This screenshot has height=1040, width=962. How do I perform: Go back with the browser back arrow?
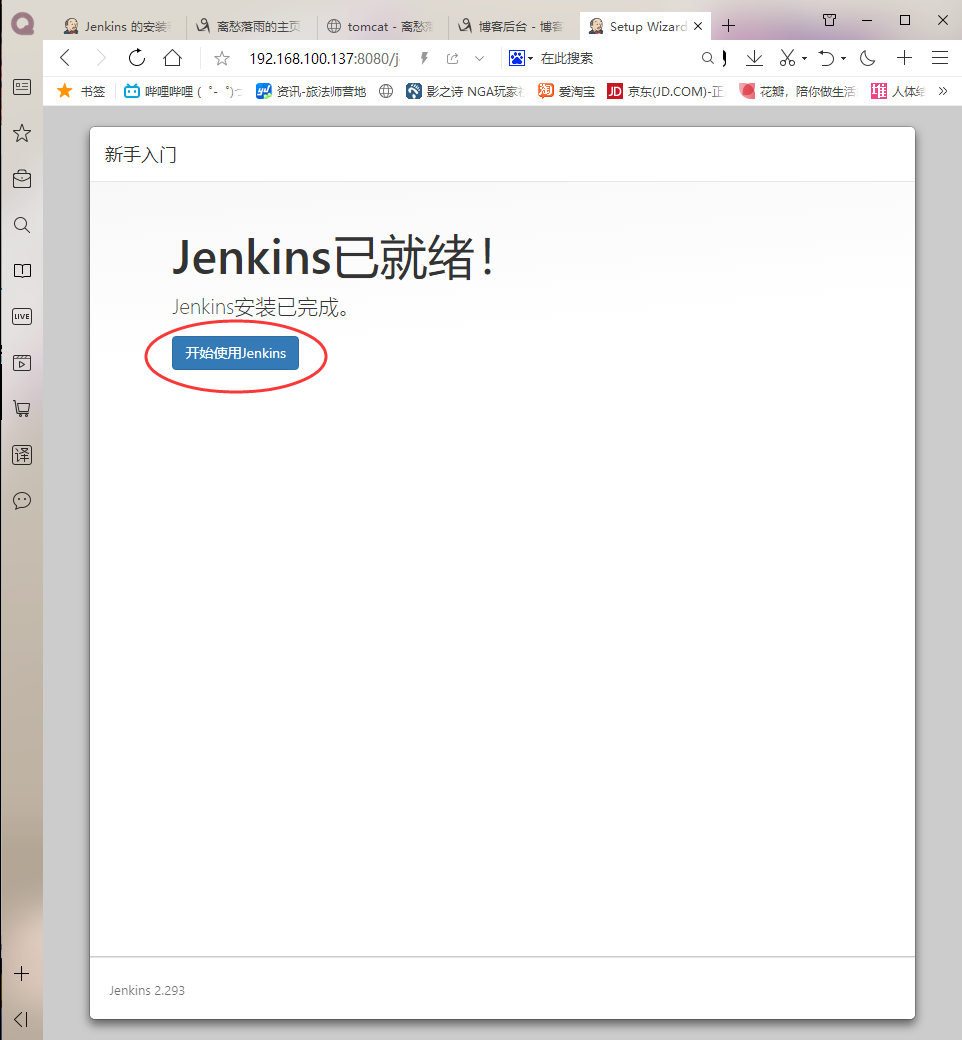(65, 58)
